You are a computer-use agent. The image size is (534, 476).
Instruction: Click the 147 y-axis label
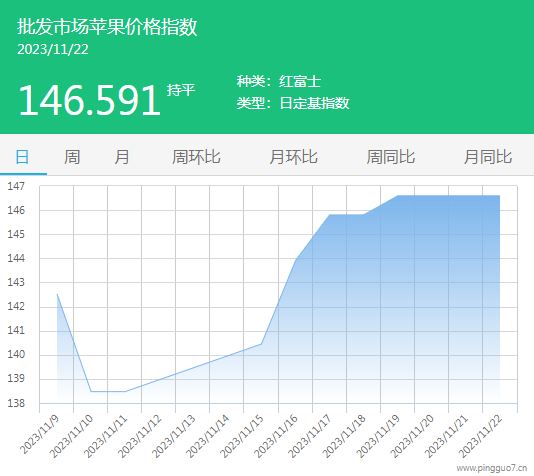[x=16, y=186]
